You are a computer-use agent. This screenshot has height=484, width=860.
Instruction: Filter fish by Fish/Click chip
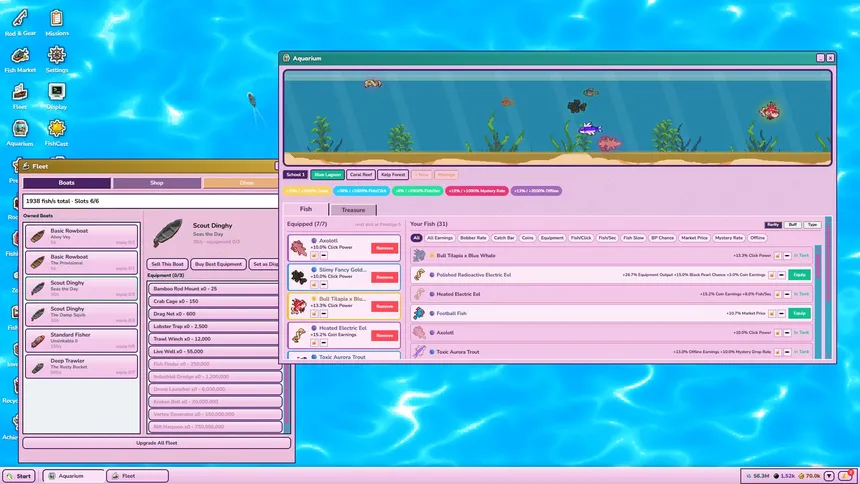[x=581, y=238]
